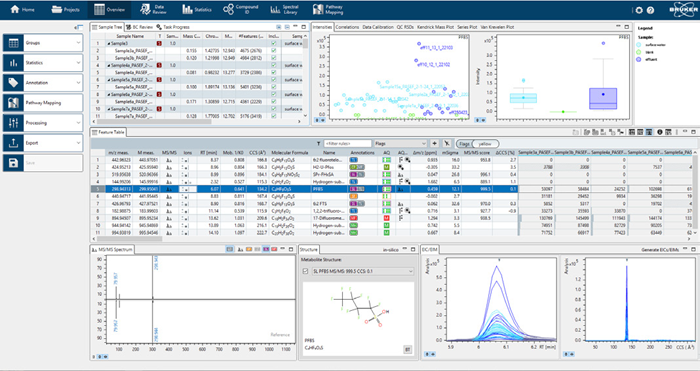
Task: Open the Compound ID section
Action: point(241,9)
